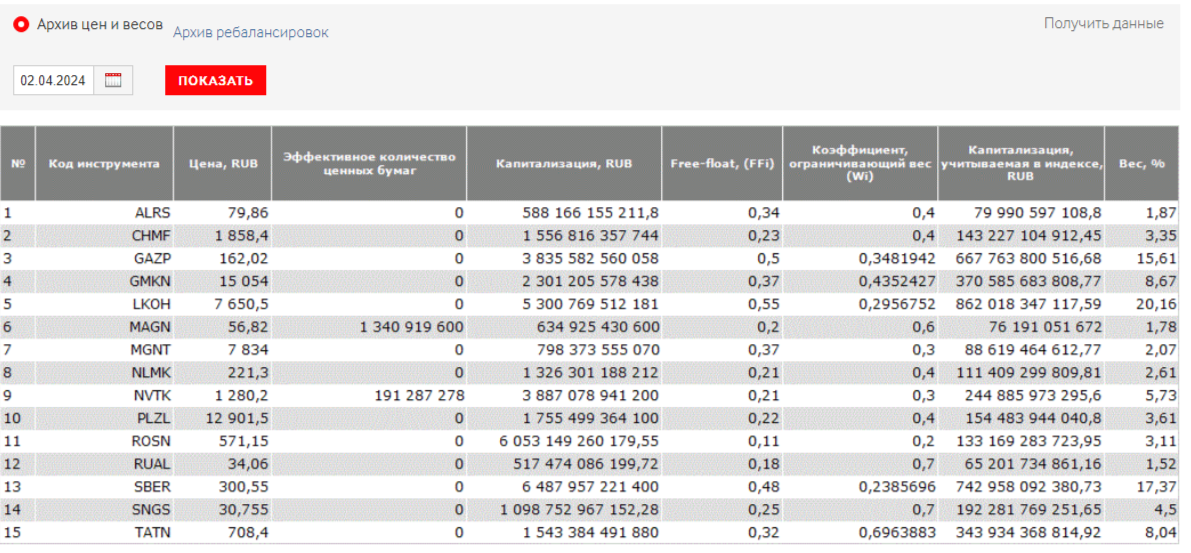Viewport: 1191px width, 553px height.
Task: Click the free-float value 0,55
Action: pos(763,304)
